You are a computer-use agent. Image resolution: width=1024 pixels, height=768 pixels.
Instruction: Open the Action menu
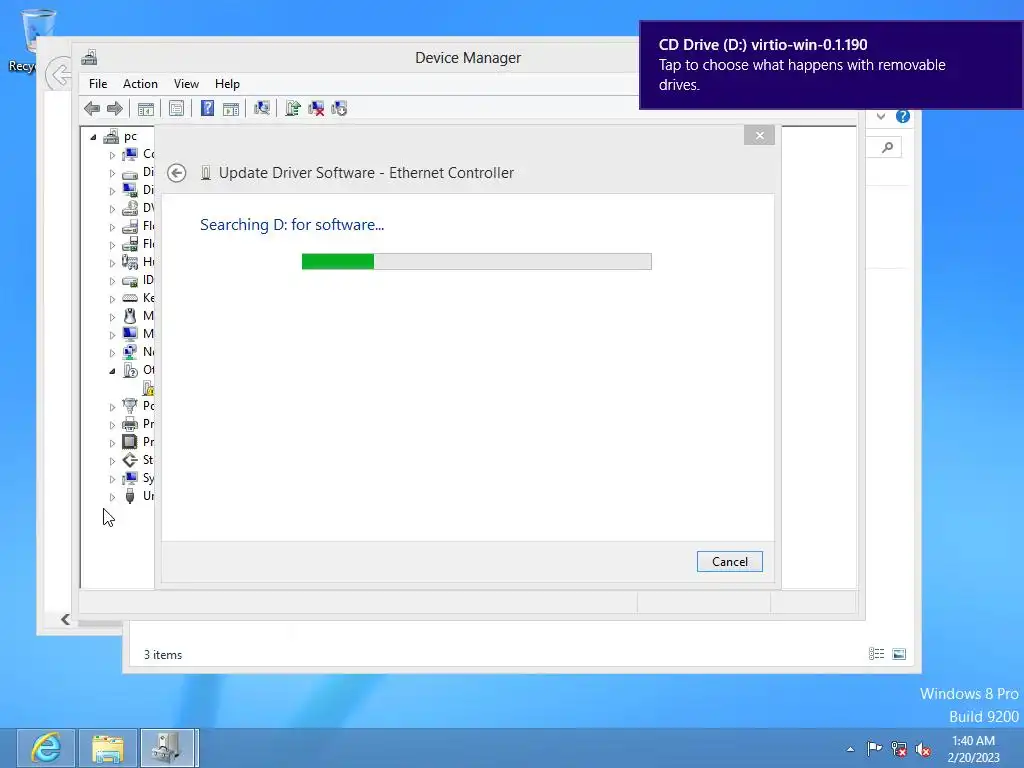point(140,84)
